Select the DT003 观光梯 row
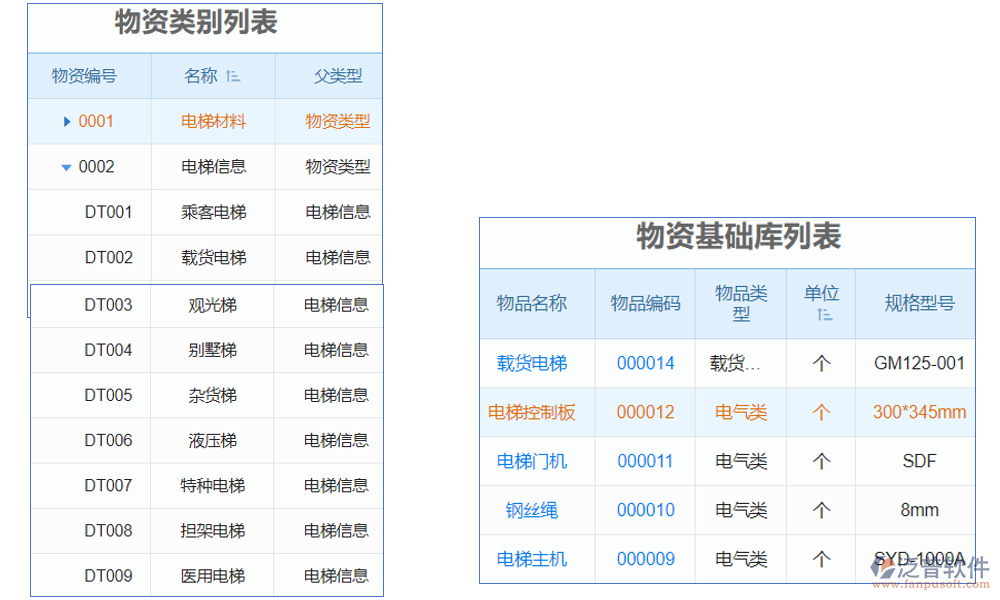The width and height of the screenshot is (1000, 600). (211, 305)
